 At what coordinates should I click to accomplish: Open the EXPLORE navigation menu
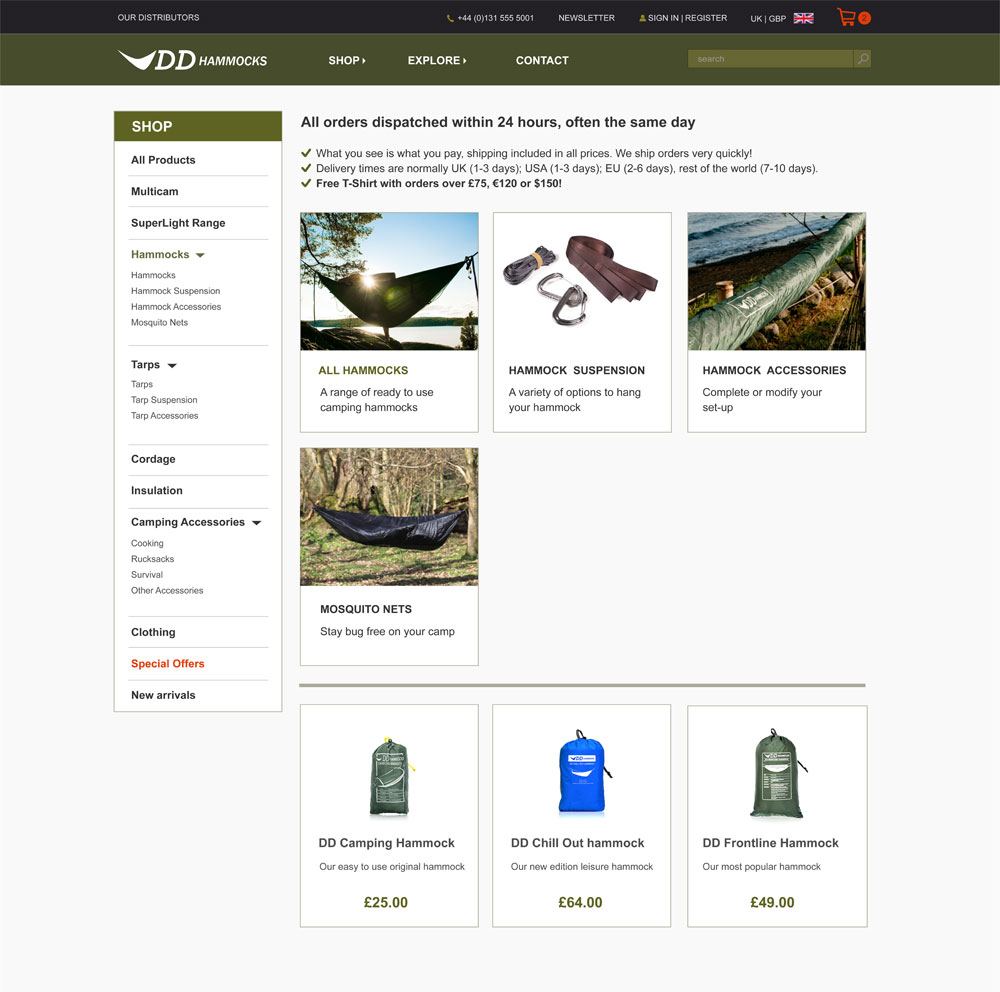[437, 60]
